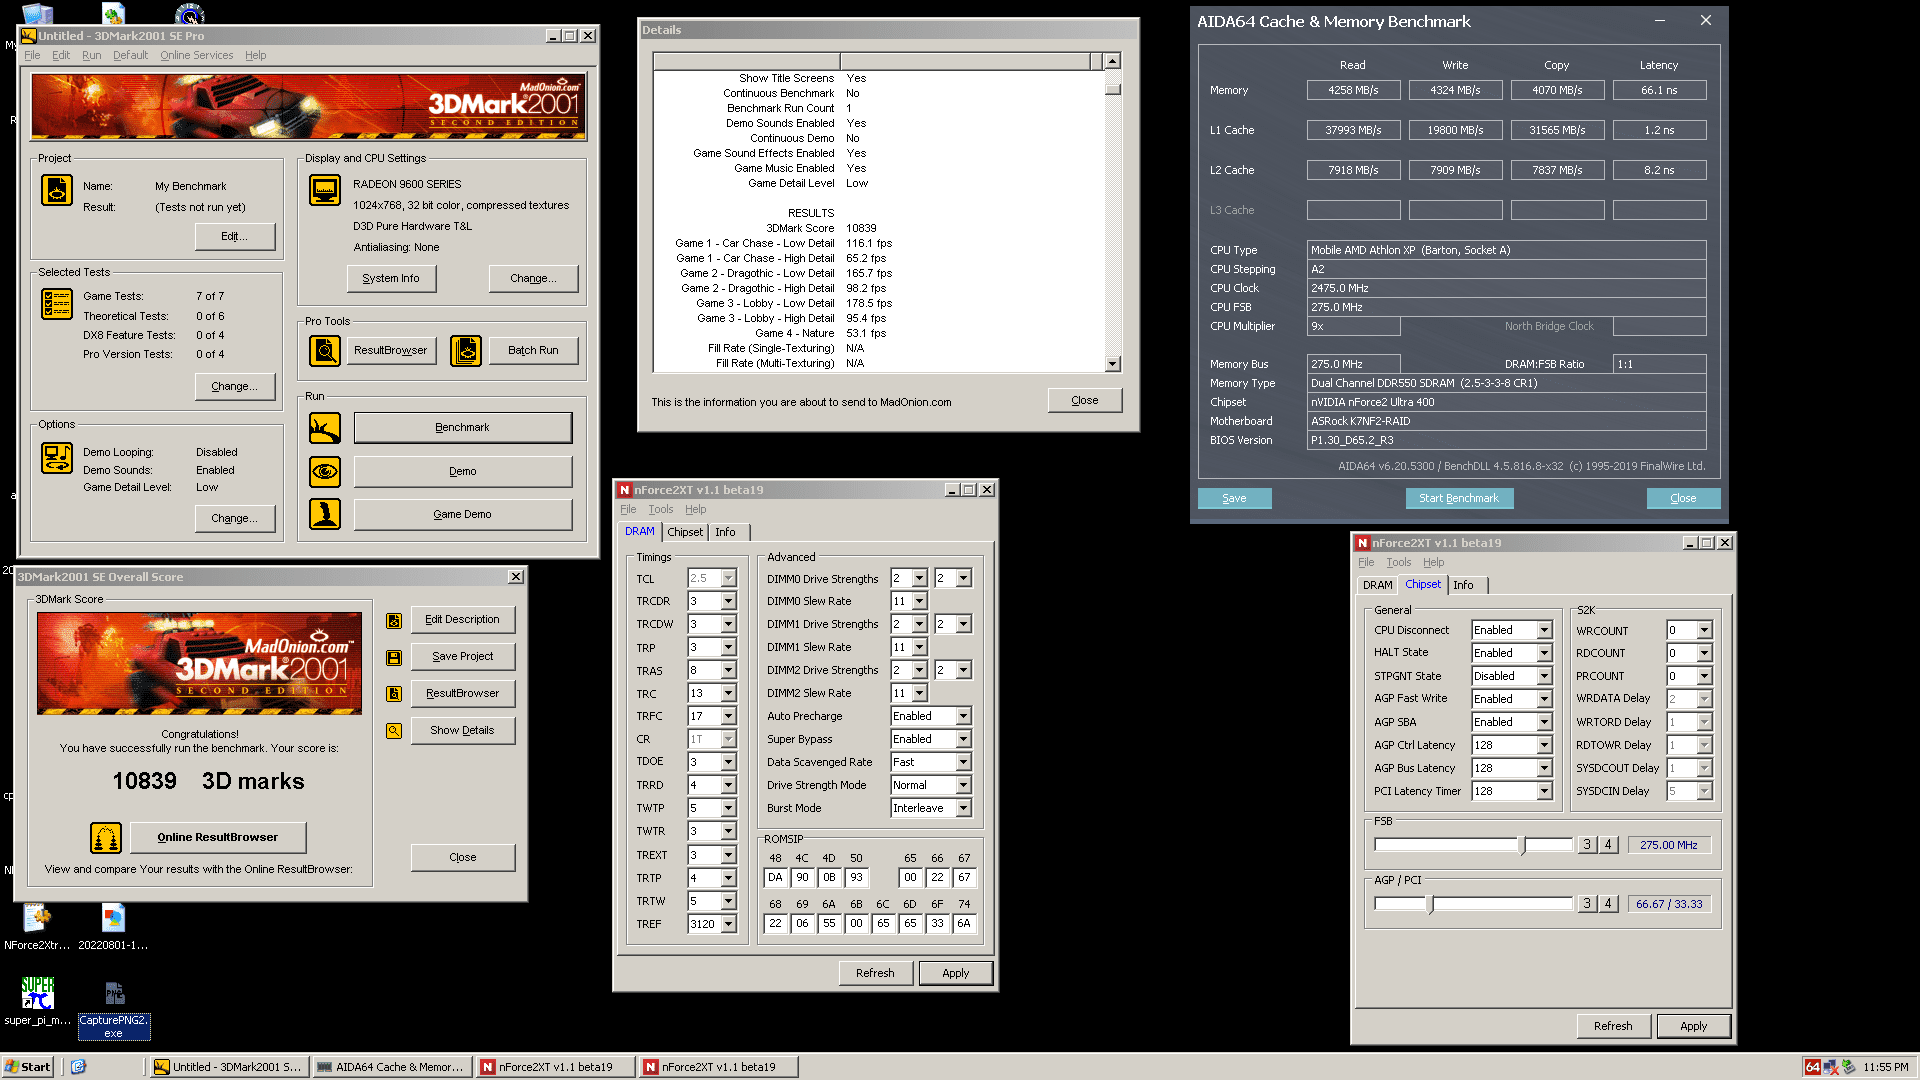Image resolution: width=1920 pixels, height=1080 pixels.
Task: Open Tools menu in nForce2XT Chipset window
Action: coord(1399,563)
